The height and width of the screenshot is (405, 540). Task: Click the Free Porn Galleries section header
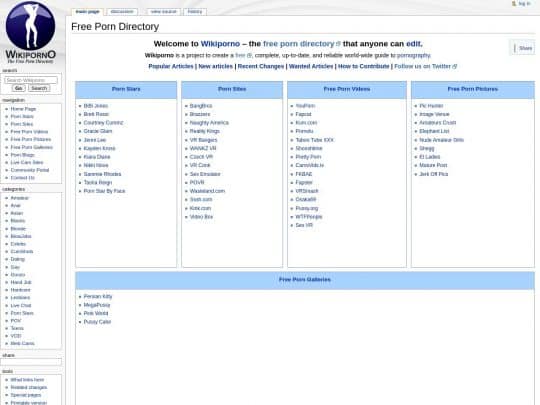coord(304,279)
